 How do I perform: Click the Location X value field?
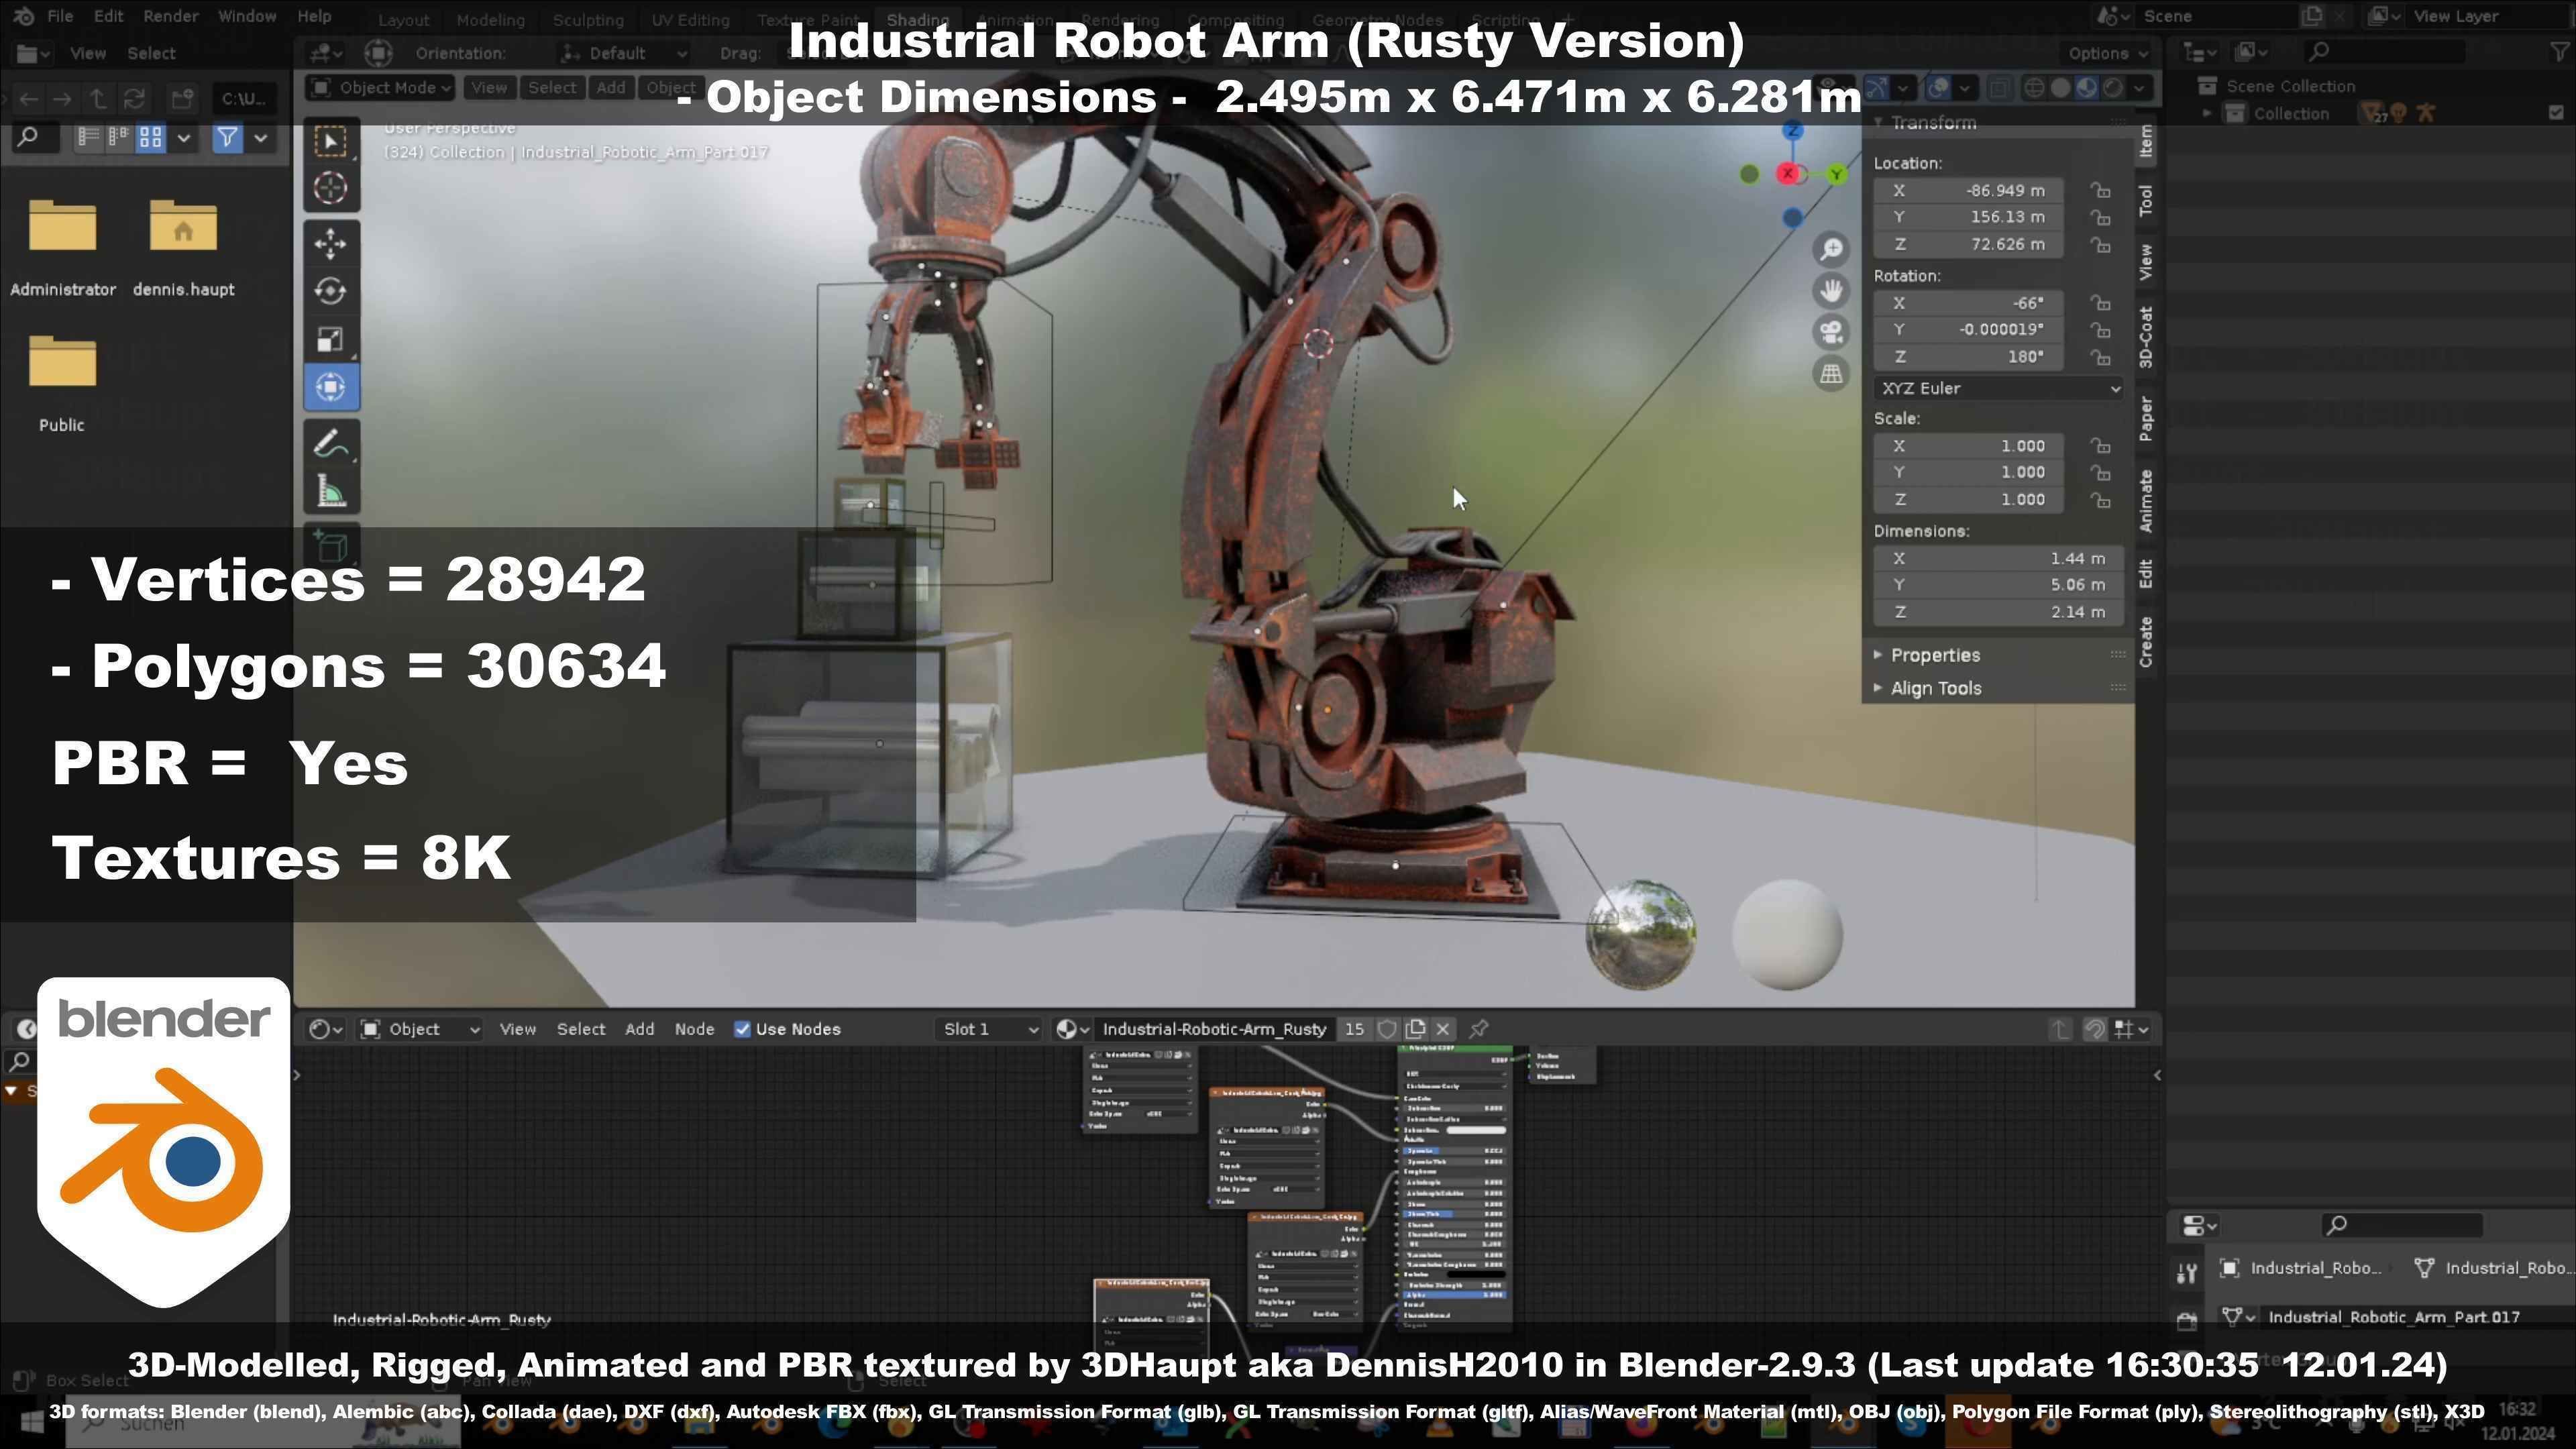(x=1967, y=190)
